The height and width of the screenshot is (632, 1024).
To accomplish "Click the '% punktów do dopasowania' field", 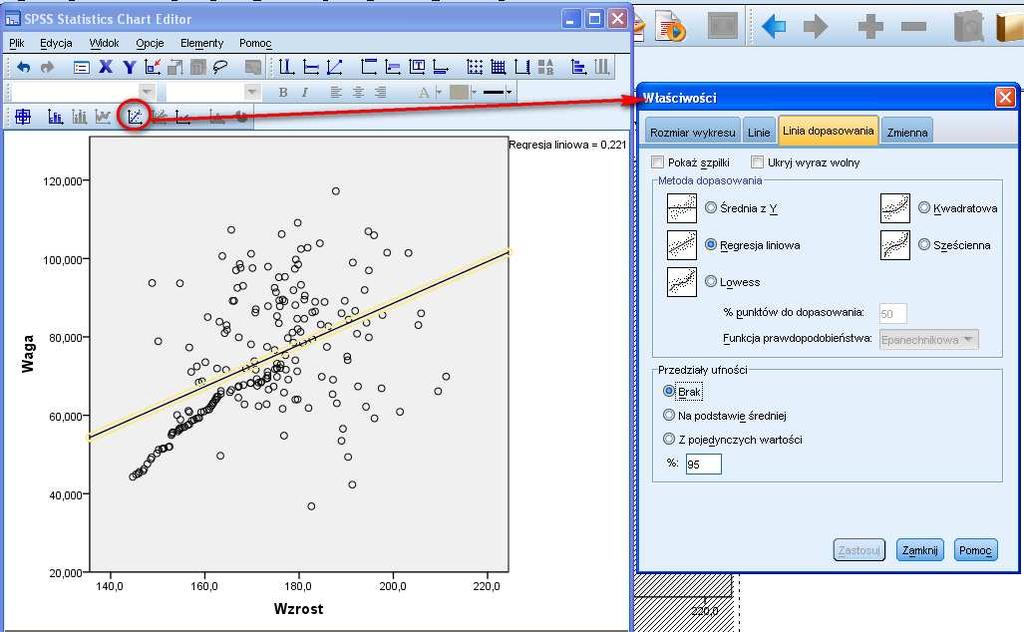I will [x=893, y=313].
